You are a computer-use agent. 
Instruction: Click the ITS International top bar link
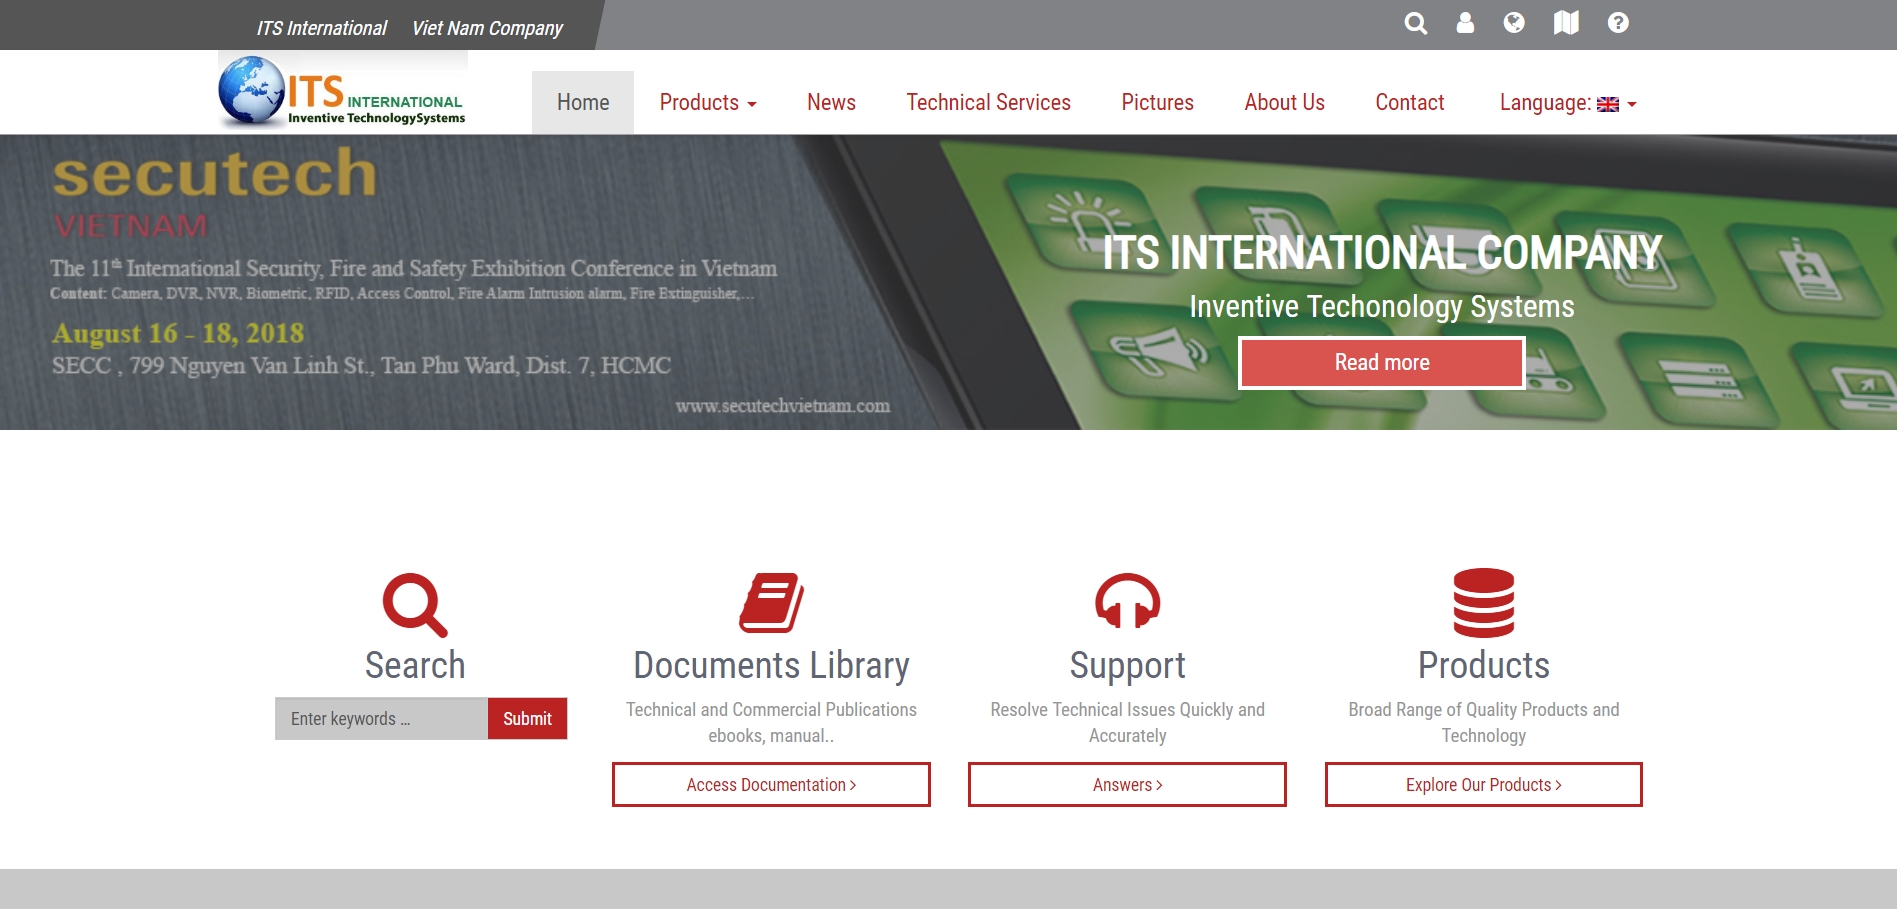coord(321,28)
